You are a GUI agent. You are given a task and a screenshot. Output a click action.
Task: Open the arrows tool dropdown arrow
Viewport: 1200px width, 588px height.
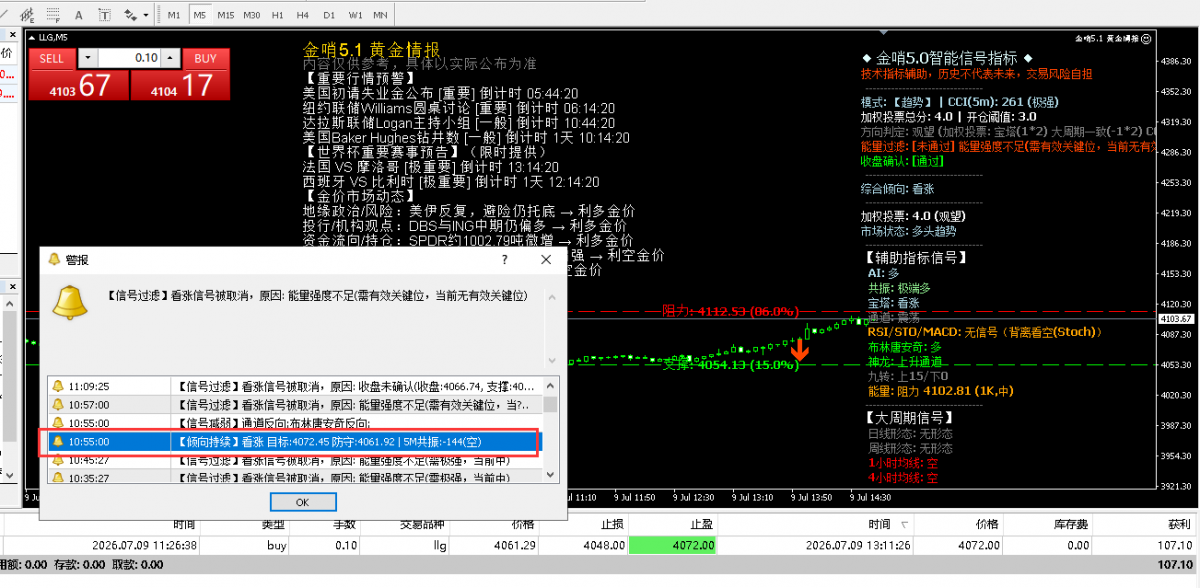pos(146,15)
